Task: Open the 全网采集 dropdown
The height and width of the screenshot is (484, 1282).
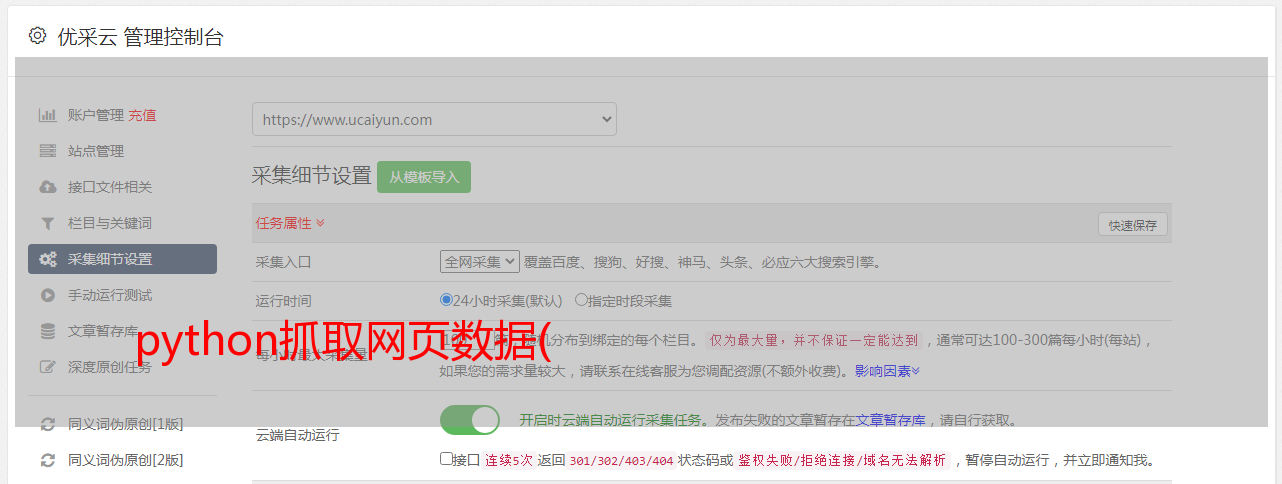Action: pos(480,261)
